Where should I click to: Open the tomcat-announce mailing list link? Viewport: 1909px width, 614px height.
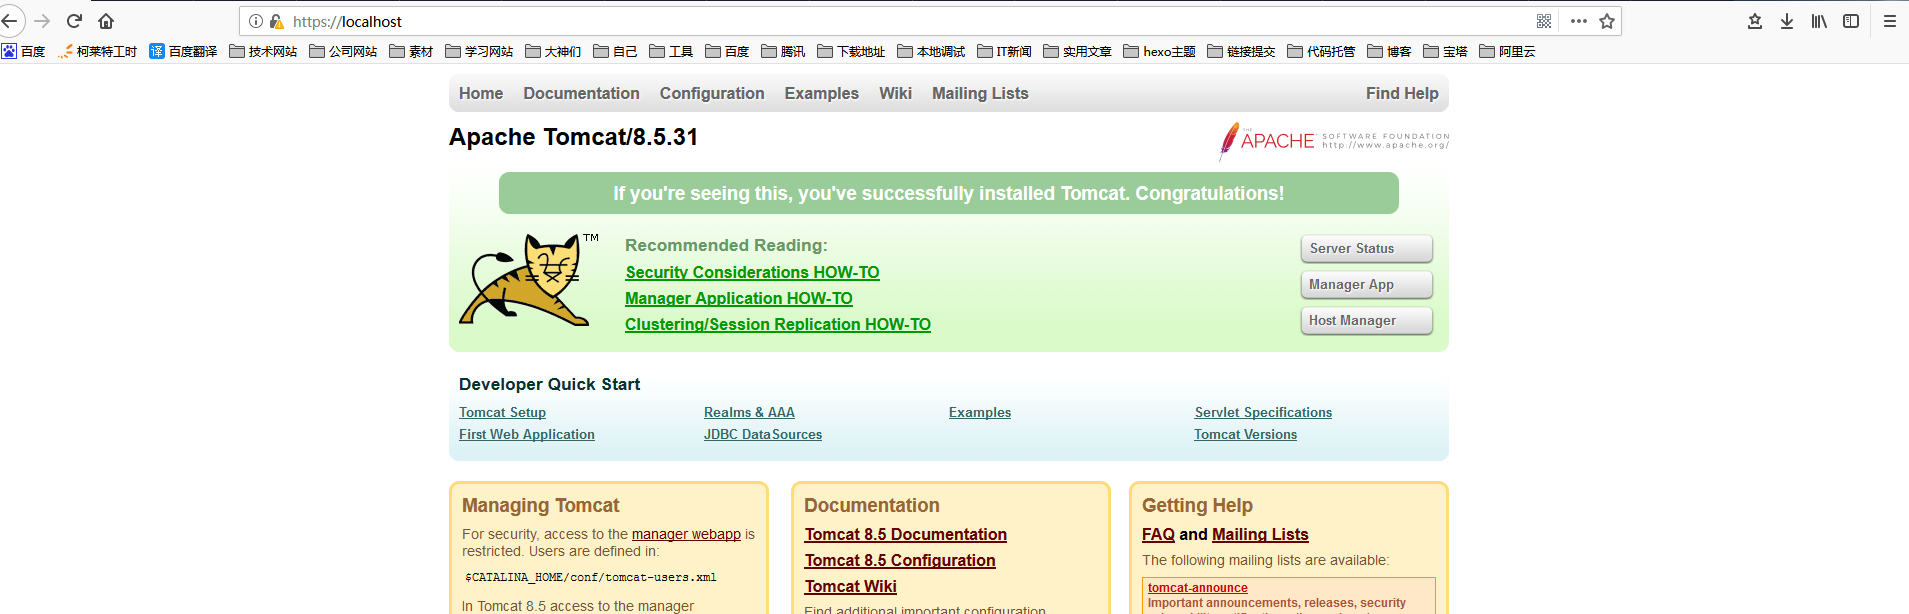pyautogui.click(x=1198, y=588)
